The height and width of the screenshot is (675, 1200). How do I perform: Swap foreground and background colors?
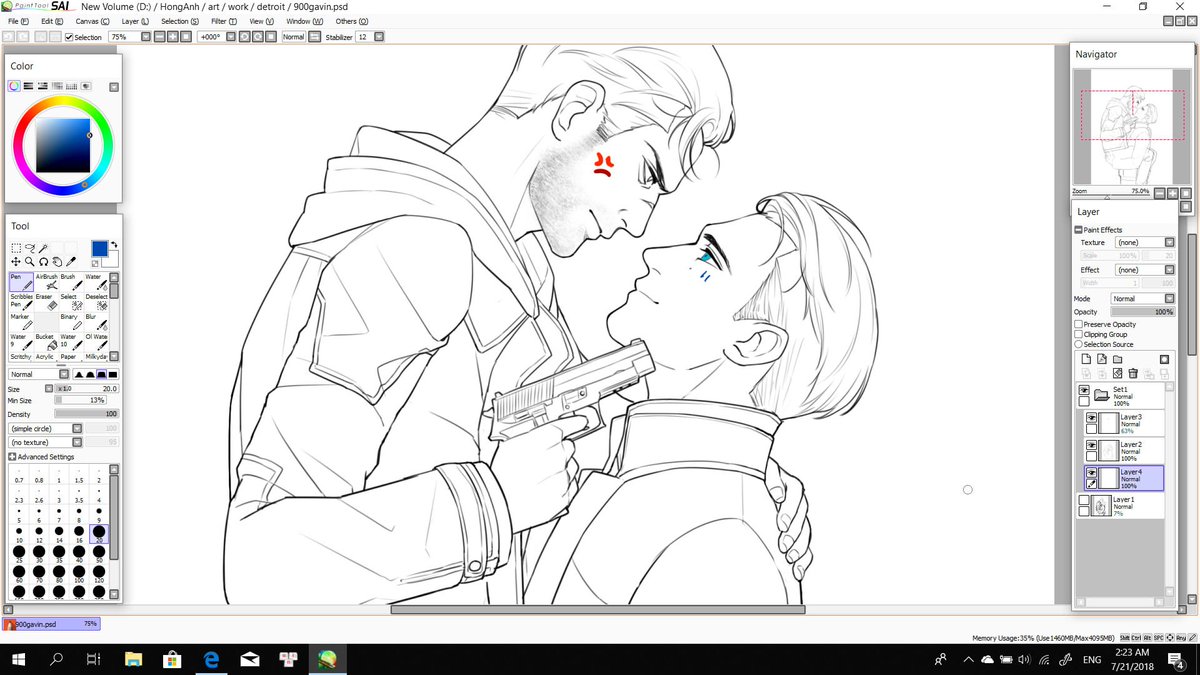point(113,245)
